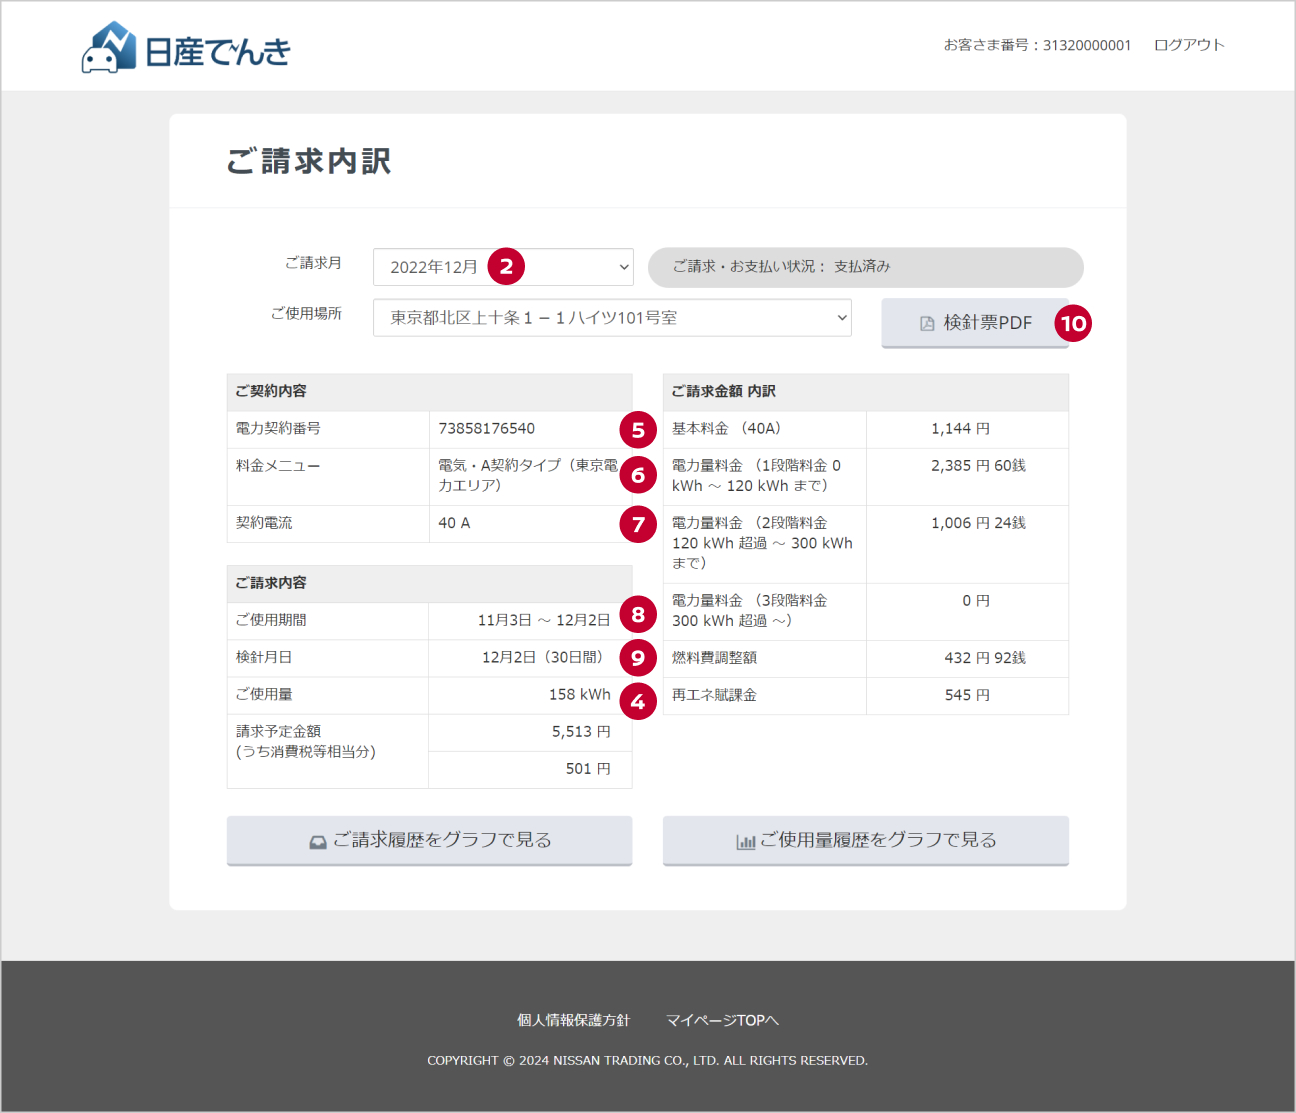Click red annotation badge number 6
Screen dimensions: 1296x1113
click(x=638, y=475)
